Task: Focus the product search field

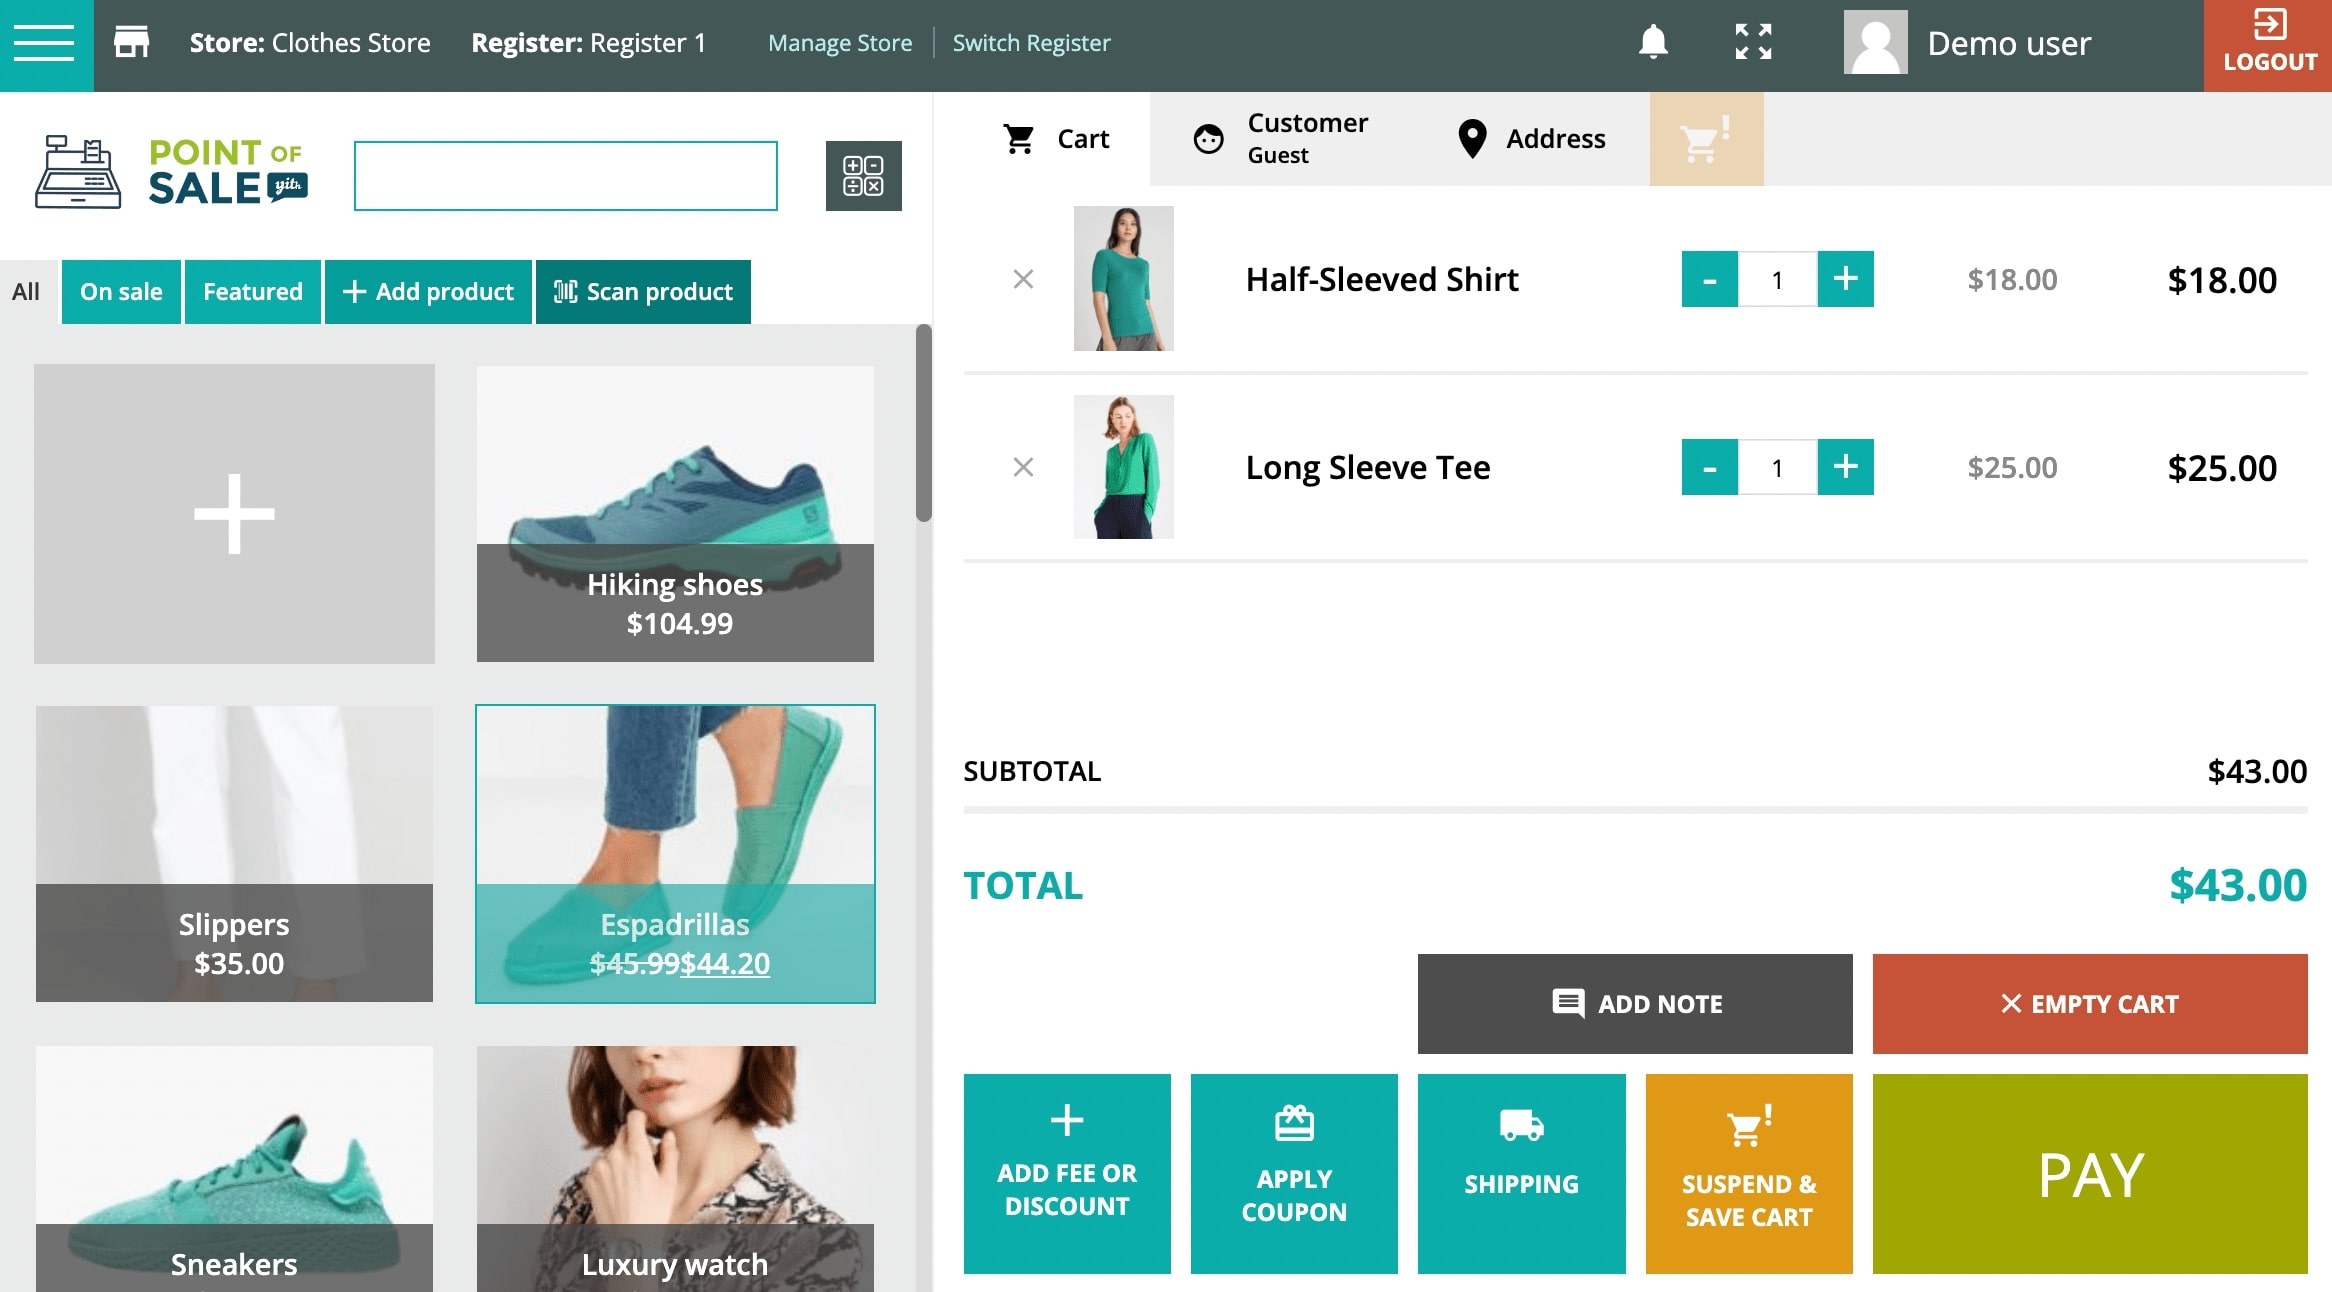Action: tap(565, 176)
